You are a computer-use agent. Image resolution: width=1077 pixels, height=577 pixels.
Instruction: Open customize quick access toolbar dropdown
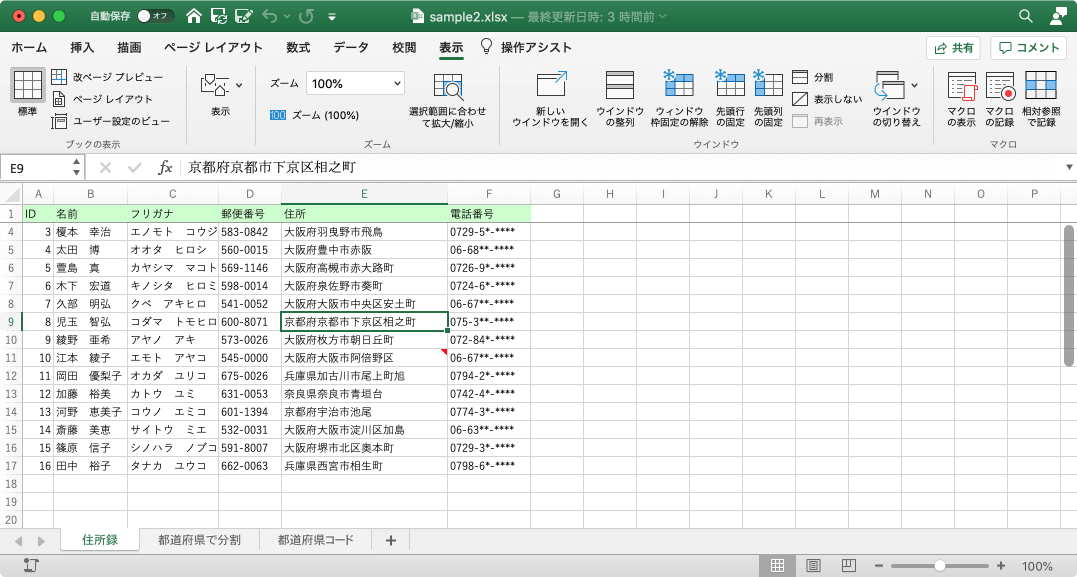click(x=332, y=16)
